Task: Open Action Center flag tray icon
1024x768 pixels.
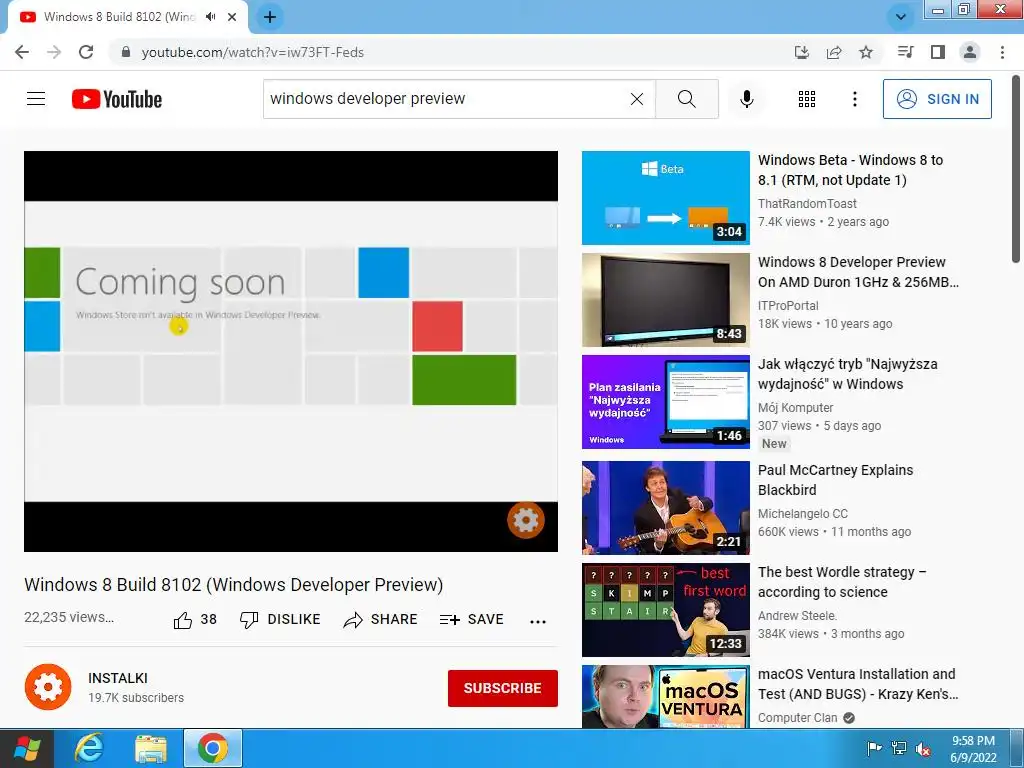Action: [874, 748]
